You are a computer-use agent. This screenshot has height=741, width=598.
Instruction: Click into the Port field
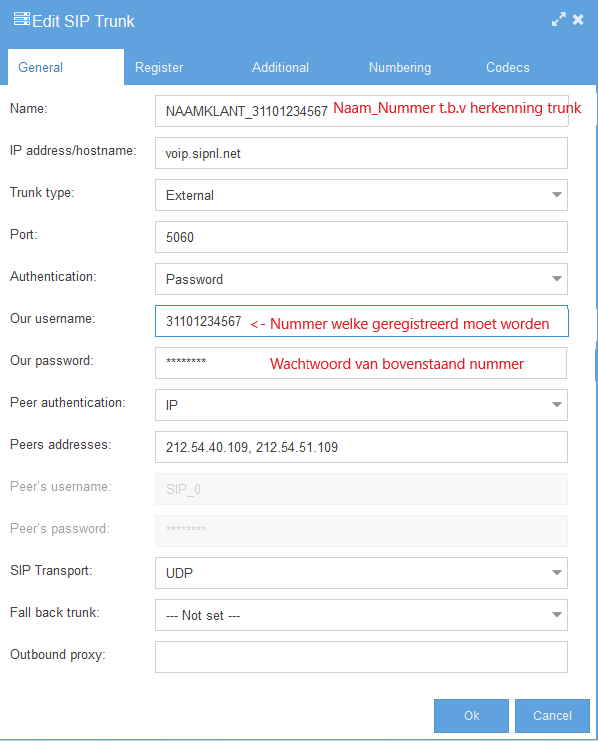click(361, 237)
